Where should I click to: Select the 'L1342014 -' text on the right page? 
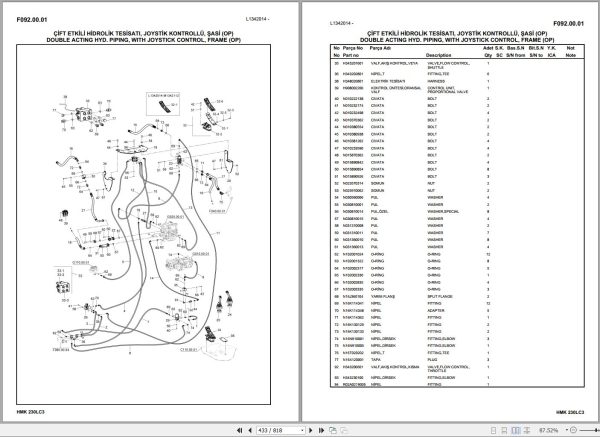pos(342,23)
